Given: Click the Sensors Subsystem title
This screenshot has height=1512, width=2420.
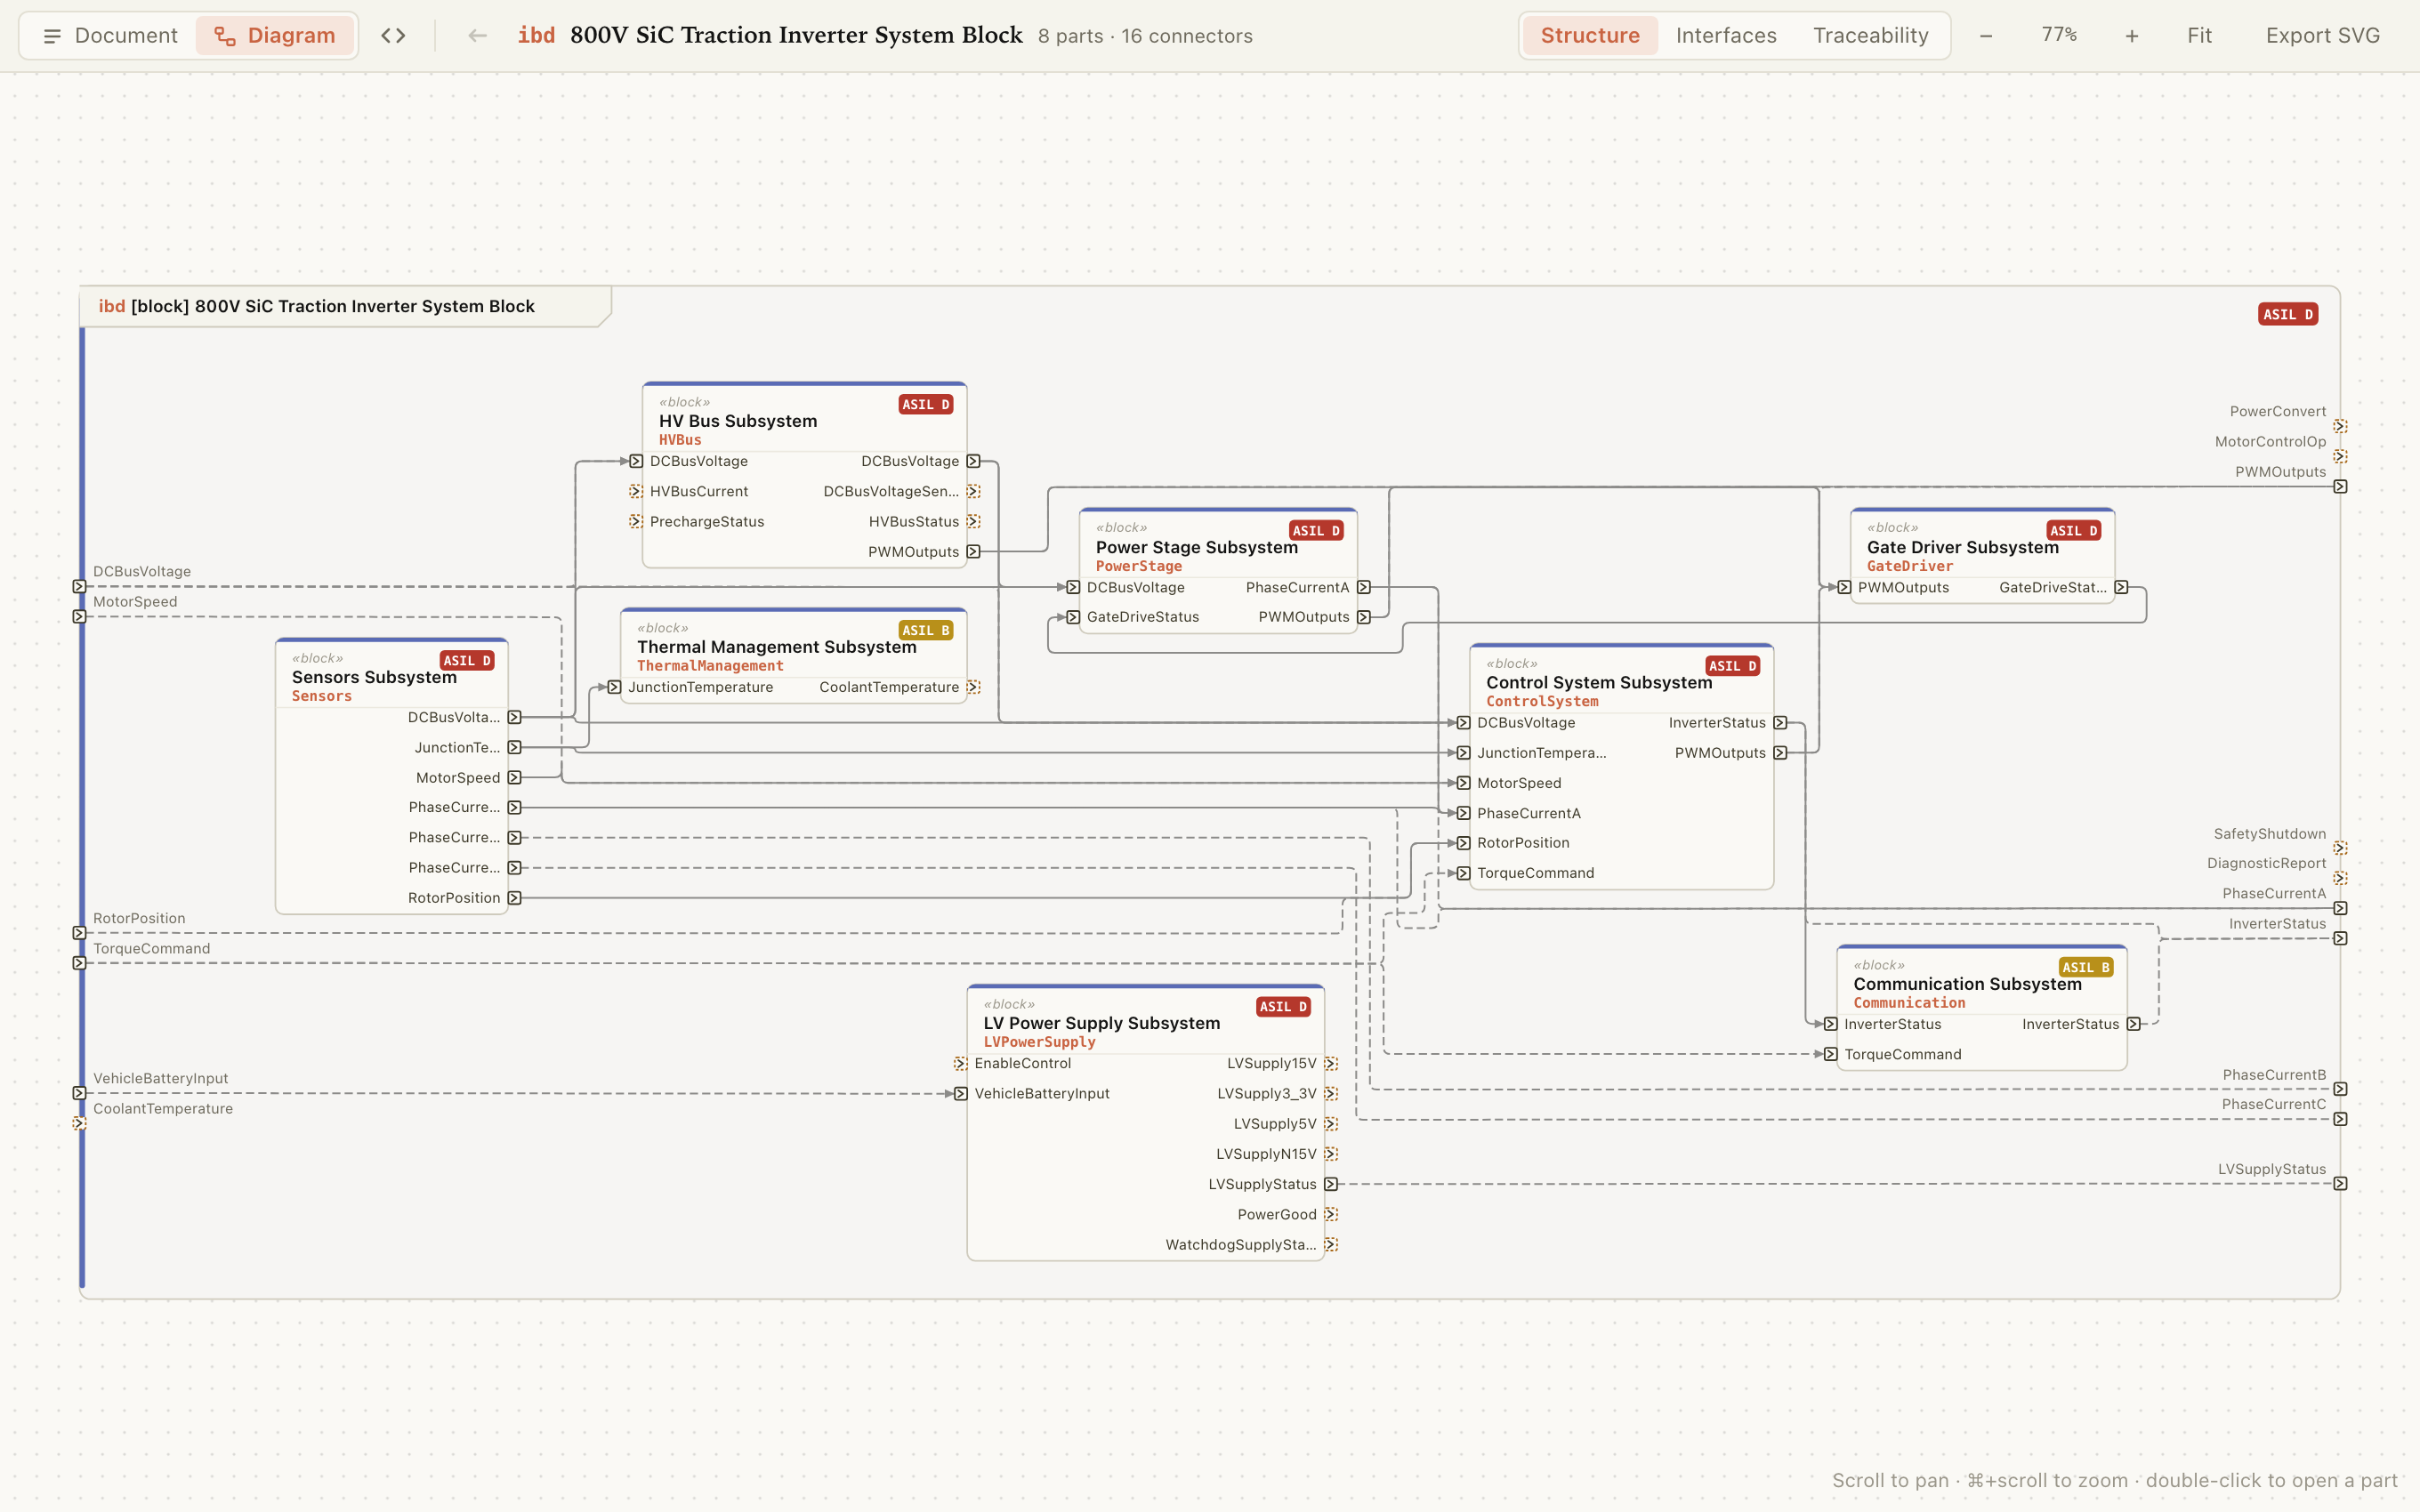Looking at the screenshot, I should tap(374, 677).
